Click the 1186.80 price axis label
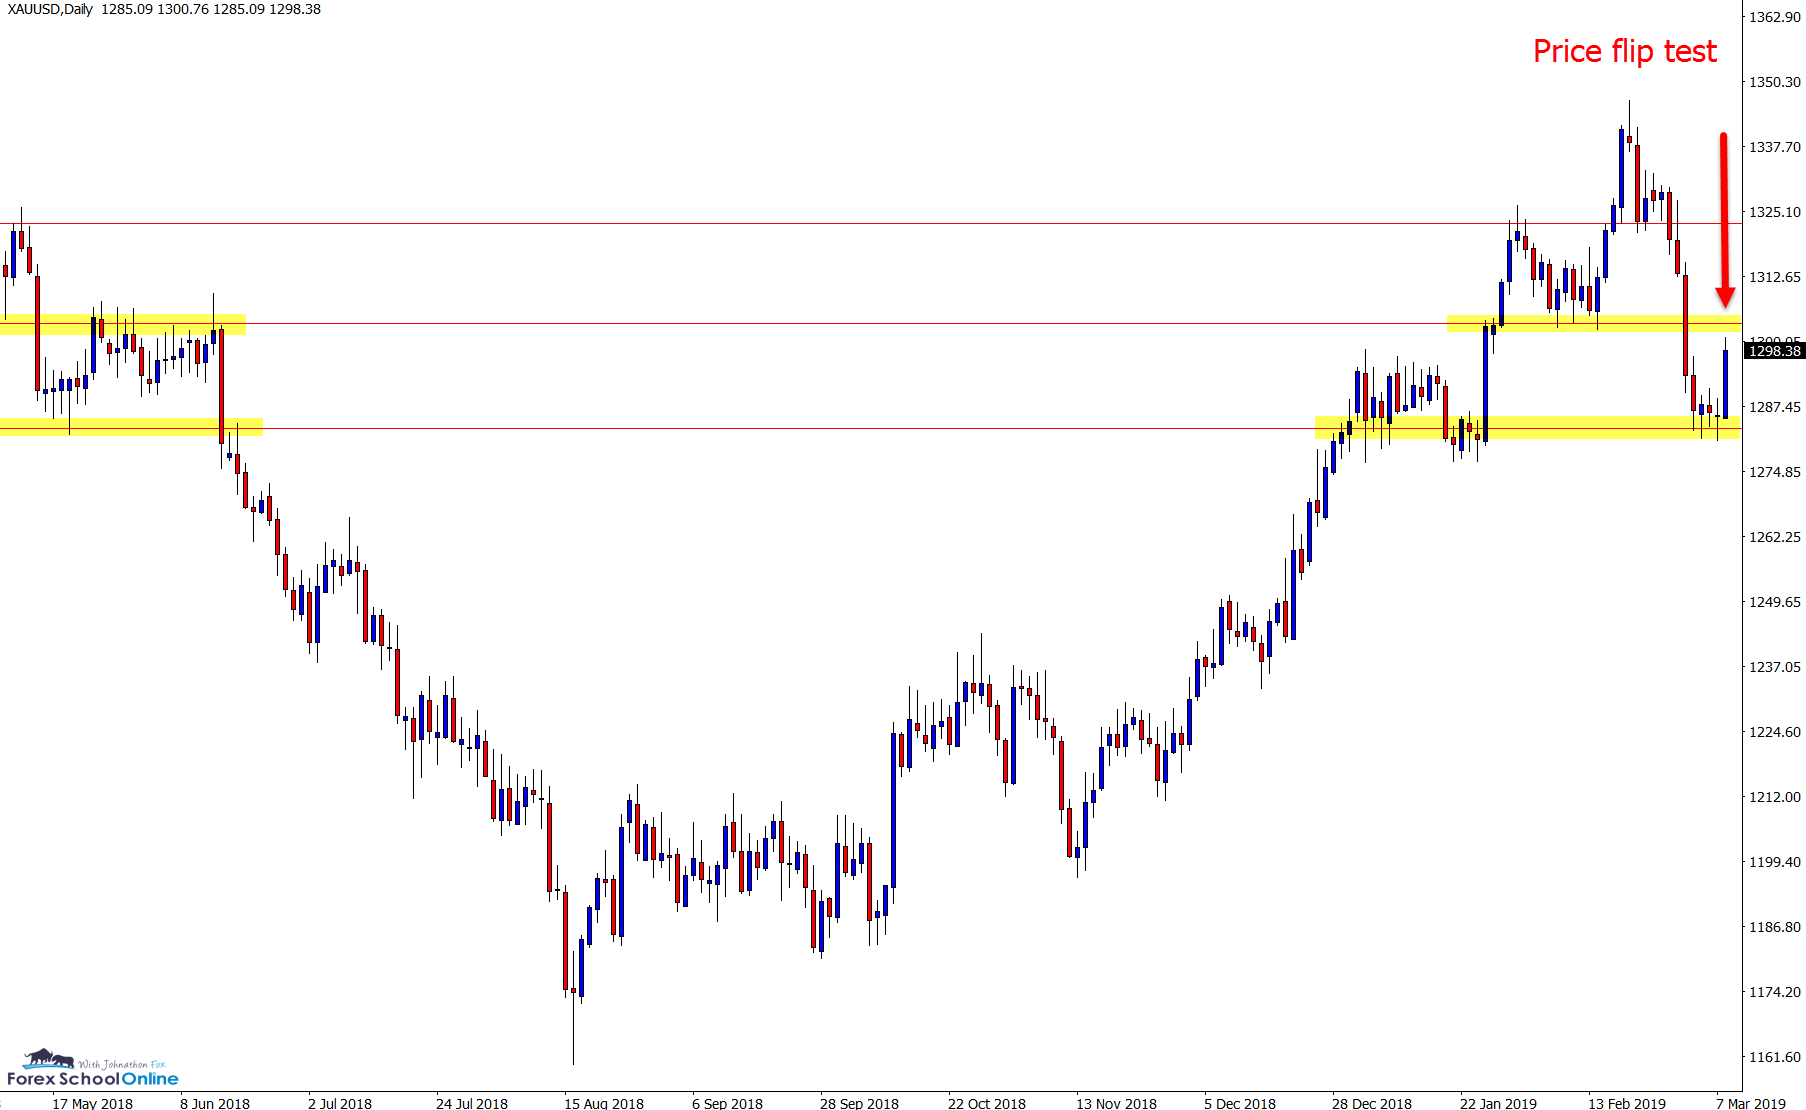Screen dimensions: 1806x1110 tap(1774, 927)
